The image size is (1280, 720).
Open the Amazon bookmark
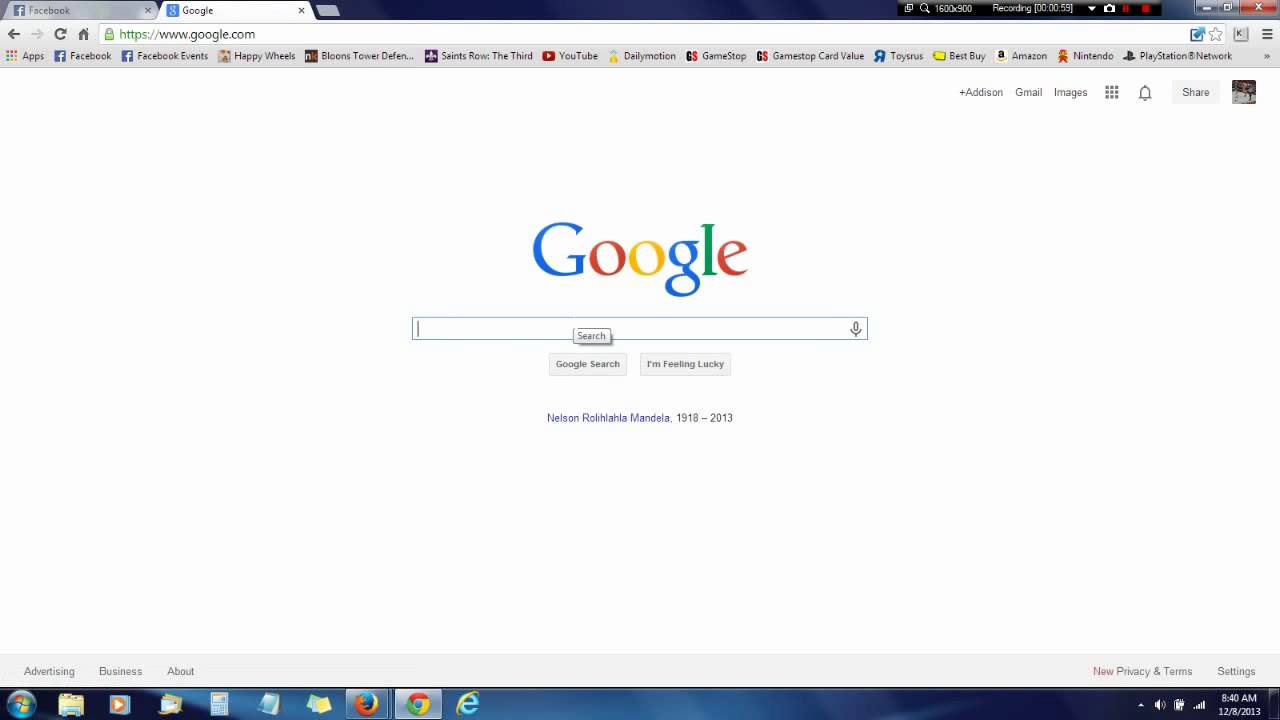click(1021, 56)
